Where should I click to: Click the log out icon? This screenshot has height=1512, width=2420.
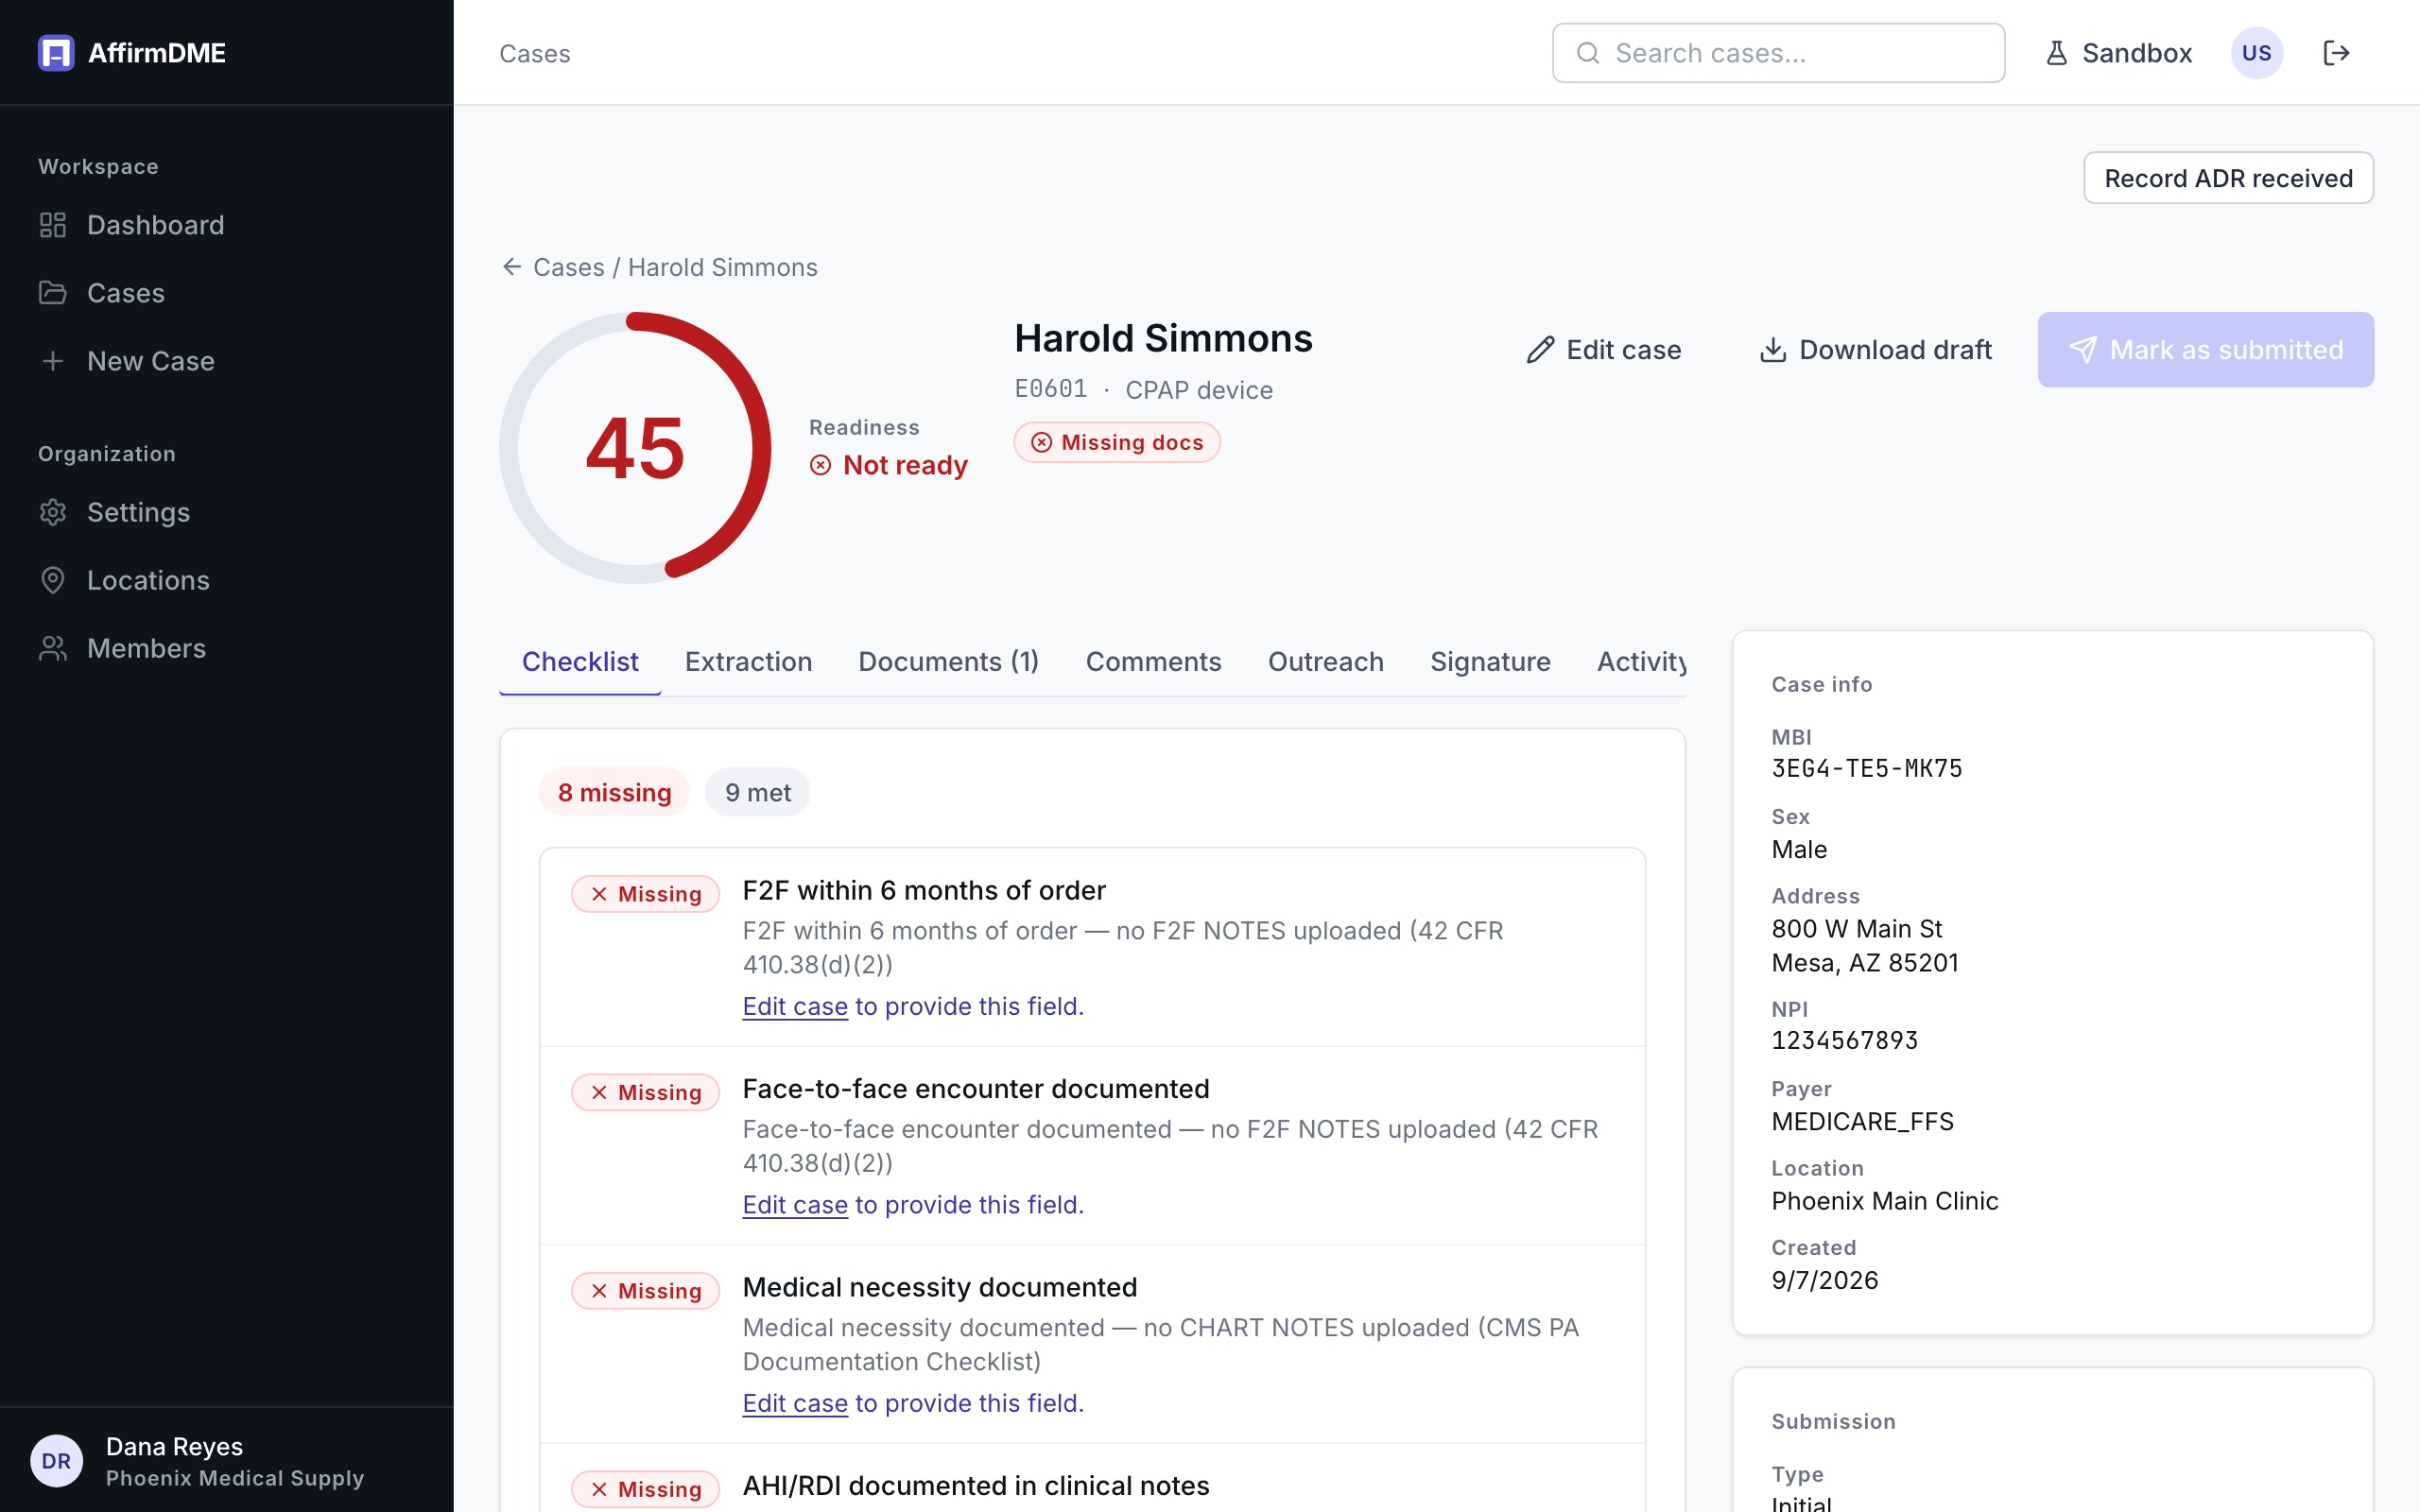(x=2336, y=53)
